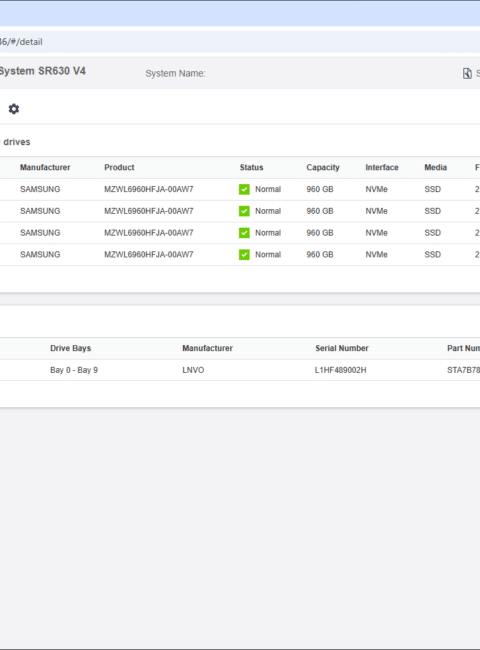The height and width of the screenshot is (650, 480).
Task: Click the Interface column header
Action: 382,167
